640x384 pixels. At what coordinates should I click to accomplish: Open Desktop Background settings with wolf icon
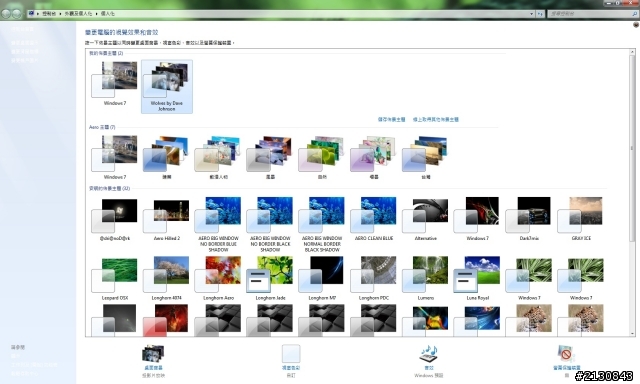point(153,361)
